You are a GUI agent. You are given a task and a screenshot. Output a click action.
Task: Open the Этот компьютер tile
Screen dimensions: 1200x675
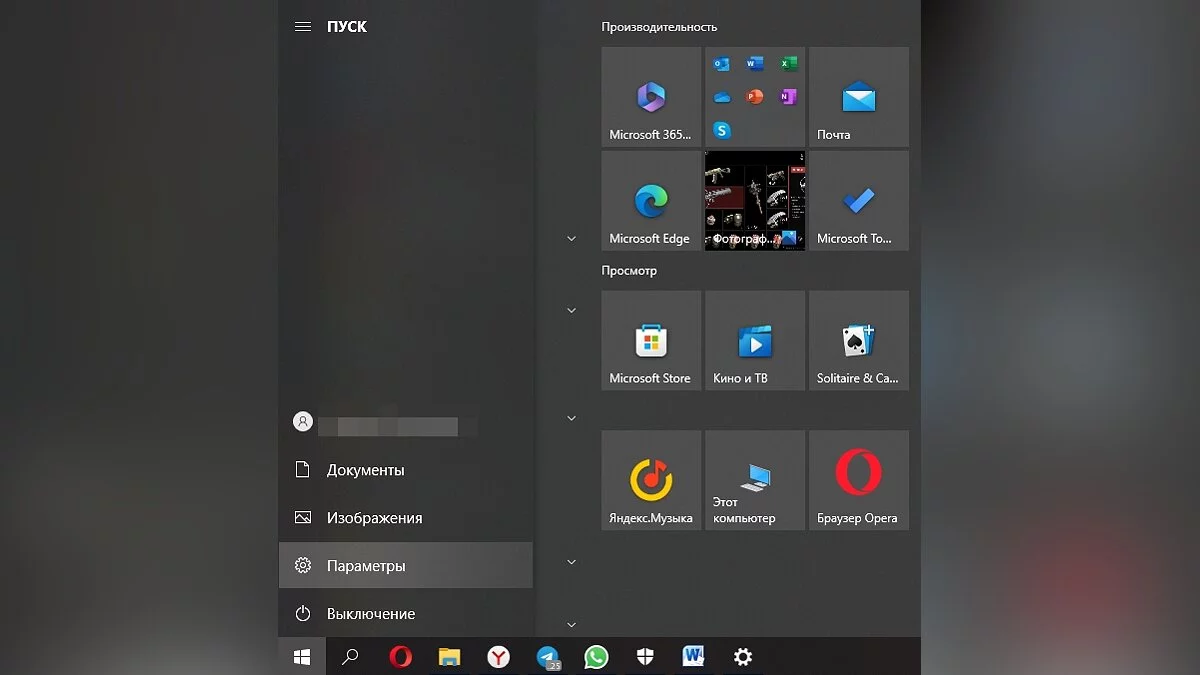click(x=755, y=480)
